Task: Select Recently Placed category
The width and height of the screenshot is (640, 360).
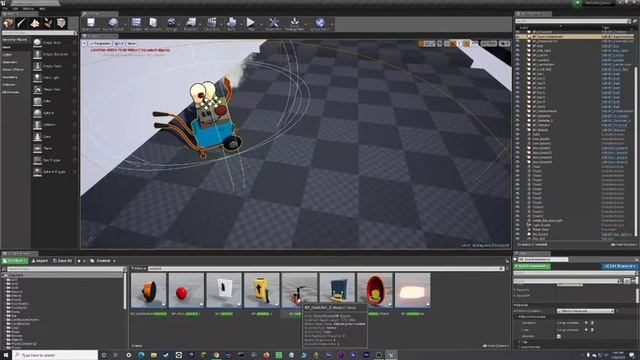Action: point(15,40)
